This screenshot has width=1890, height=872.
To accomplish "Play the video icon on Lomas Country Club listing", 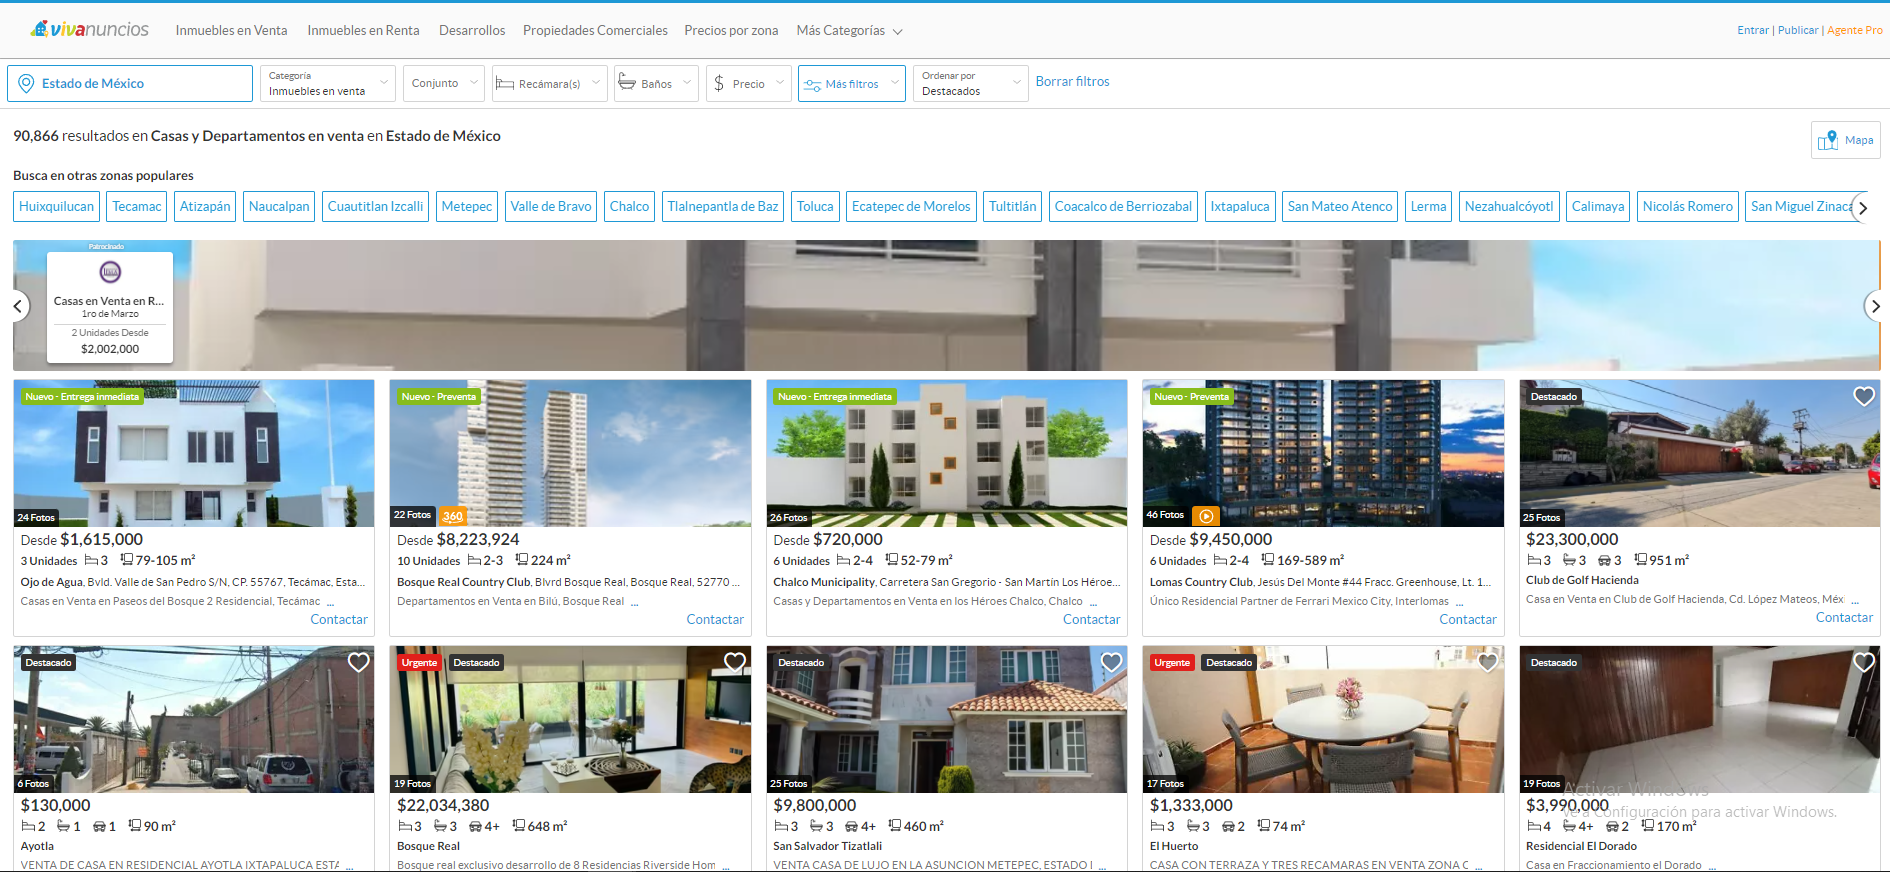I will pyautogui.click(x=1206, y=516).
